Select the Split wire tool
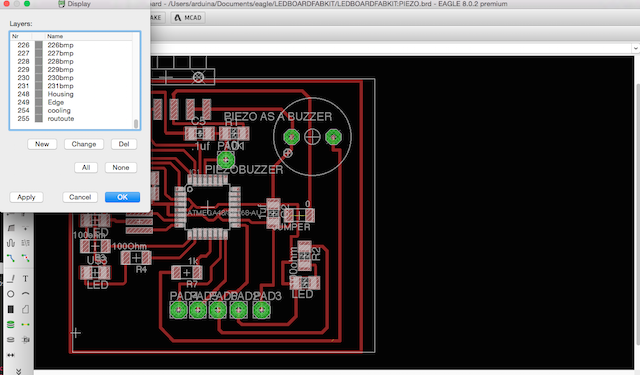This screenshot has height=375, width=640. pos(25,228)
